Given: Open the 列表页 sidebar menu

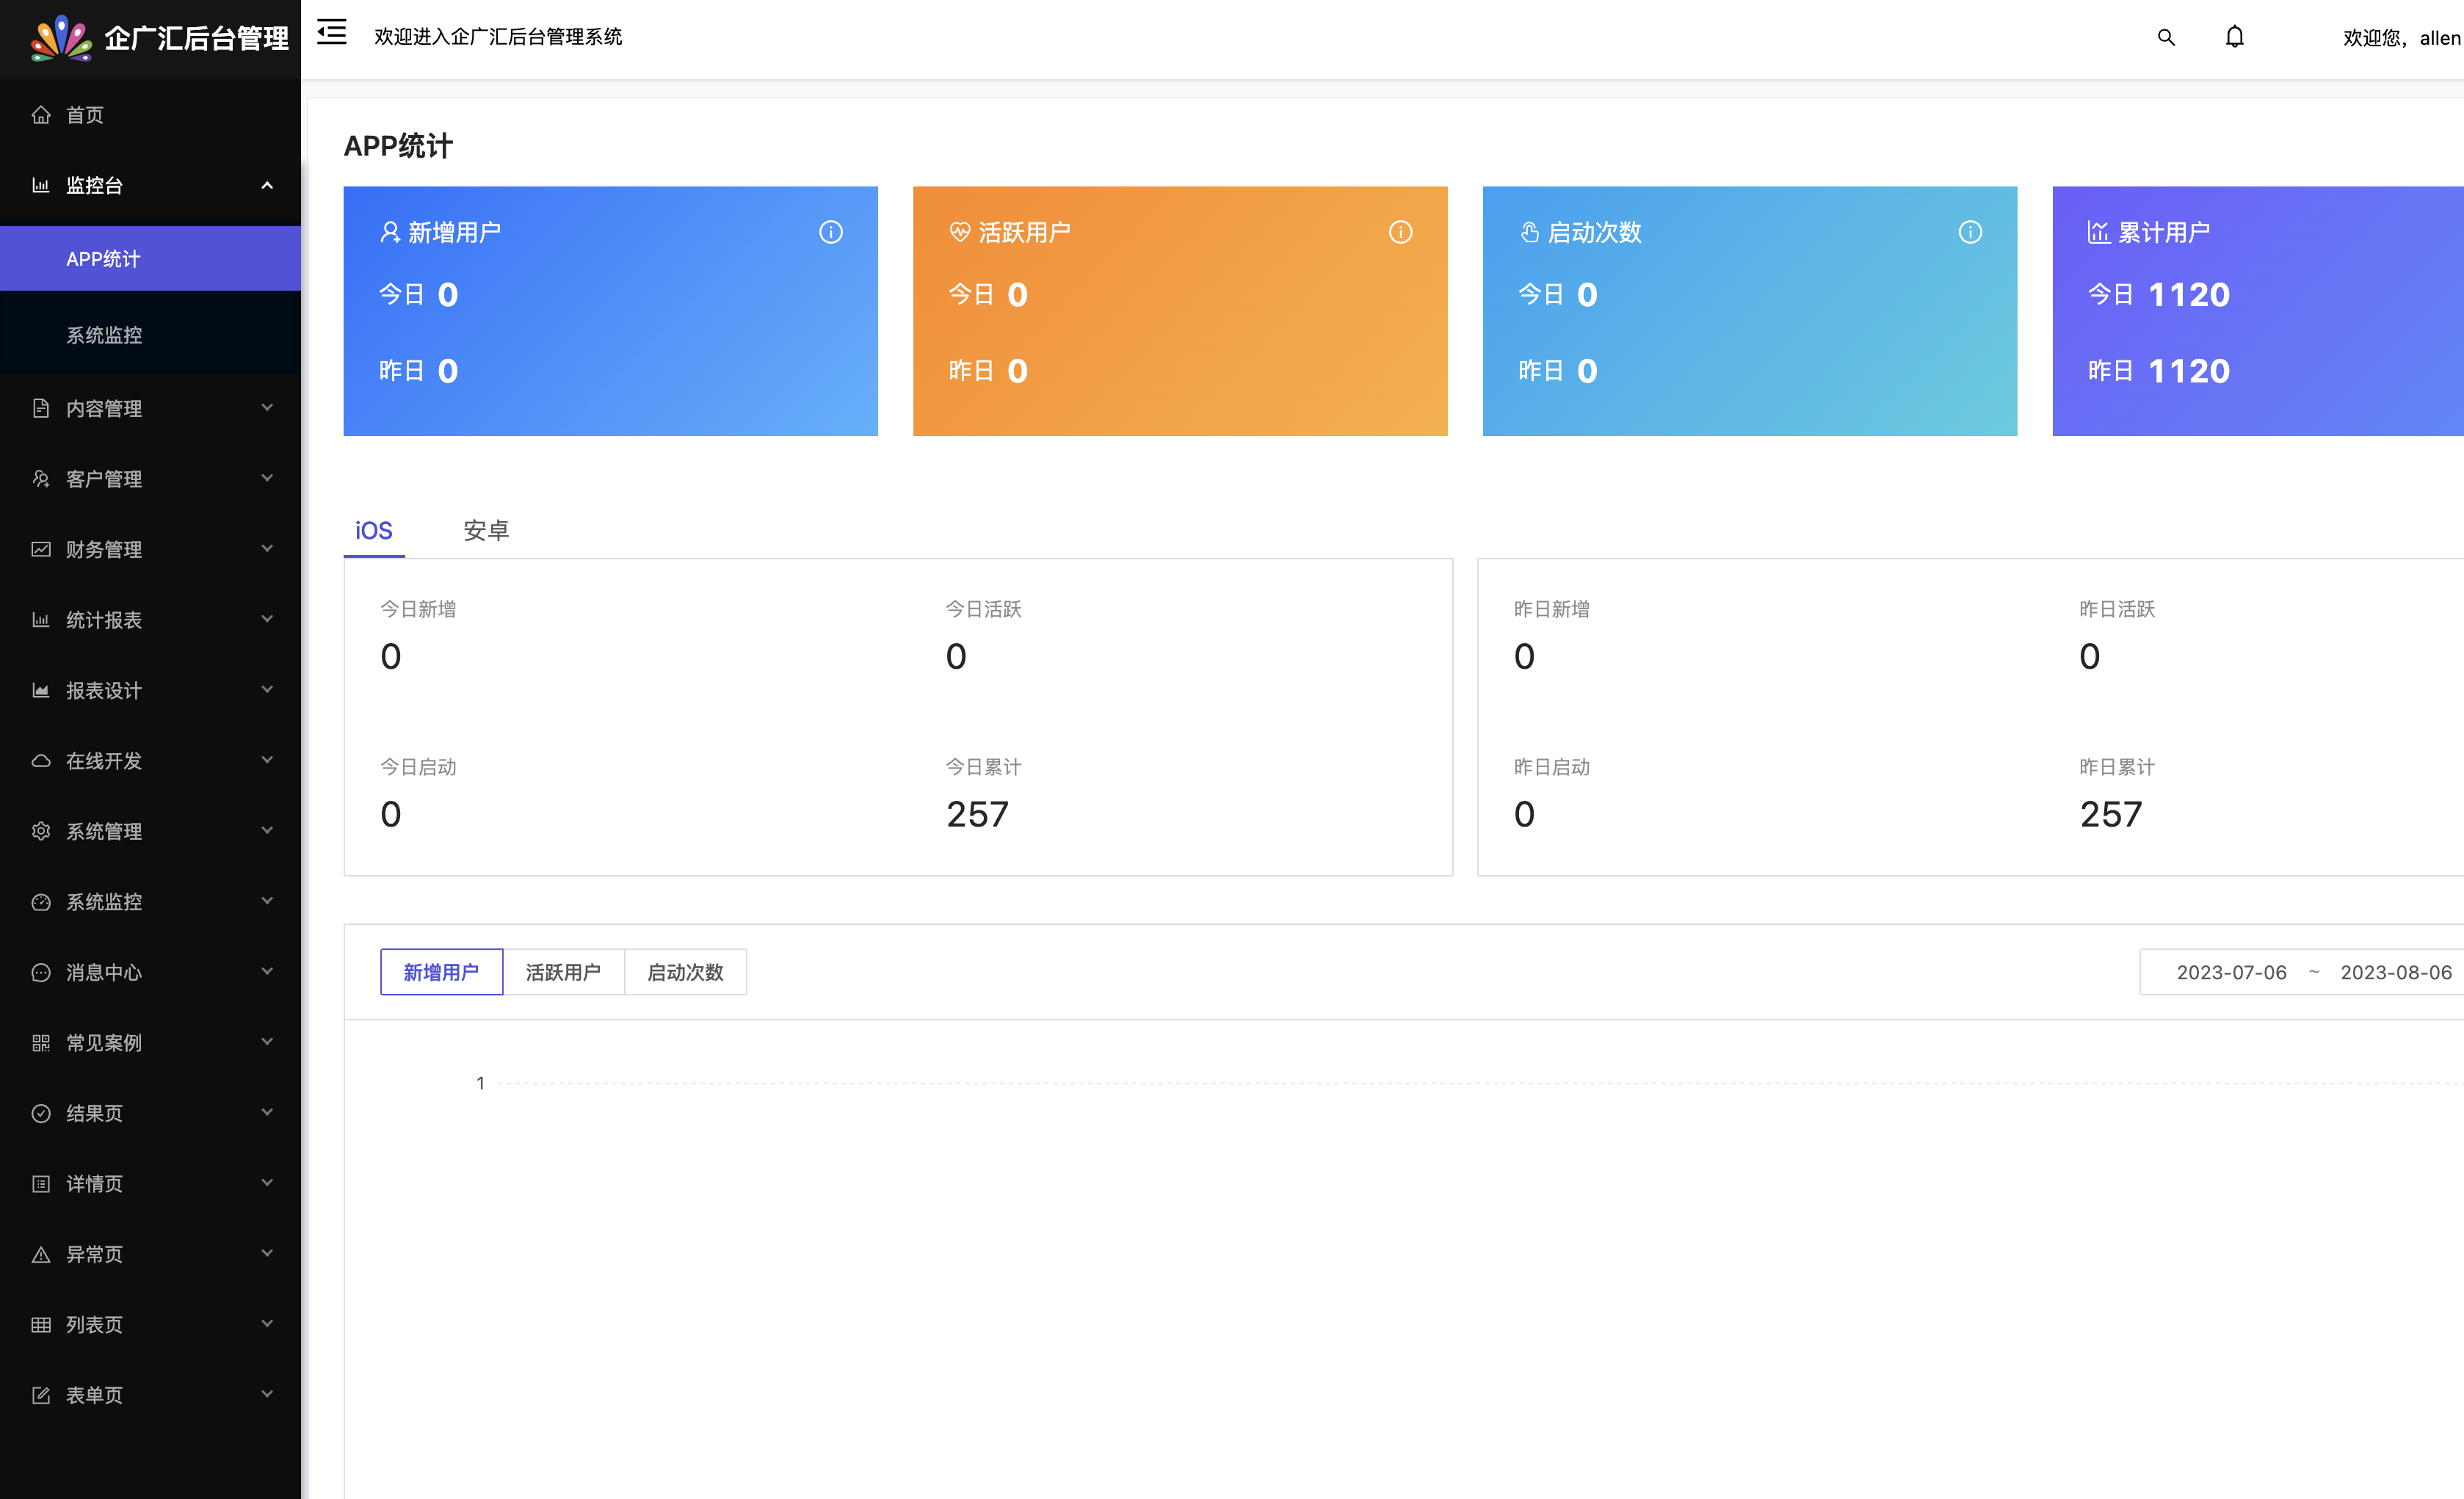Looking at the screenshot, I should tap(150, 1325).
